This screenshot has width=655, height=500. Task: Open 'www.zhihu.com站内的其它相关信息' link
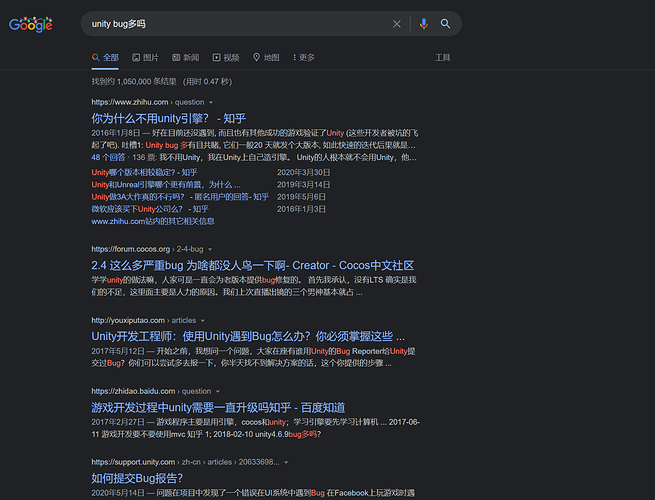tap(153, 221)
